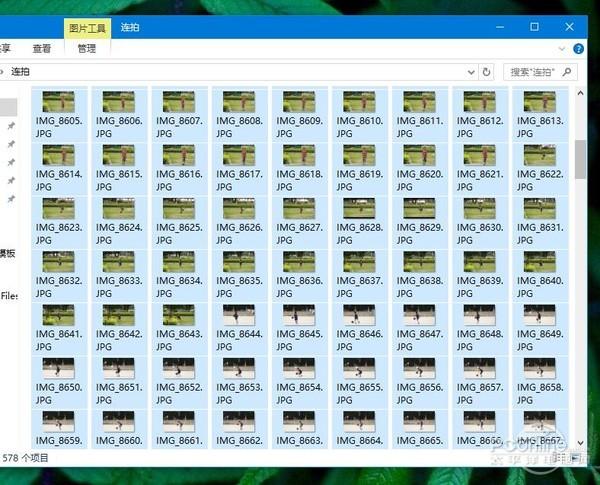Click the file name IMG_8661
The height and width of the screenshot is (485, 600).
(179, 441)
